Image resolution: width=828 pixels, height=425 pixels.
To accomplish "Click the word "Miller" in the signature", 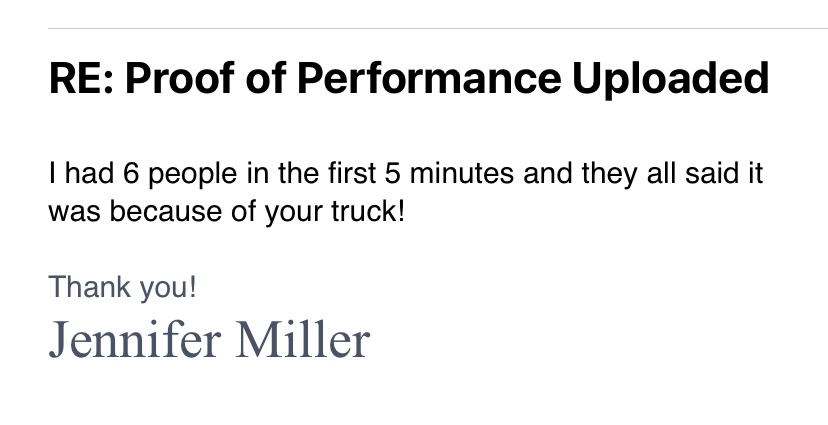I will (303, 339).
